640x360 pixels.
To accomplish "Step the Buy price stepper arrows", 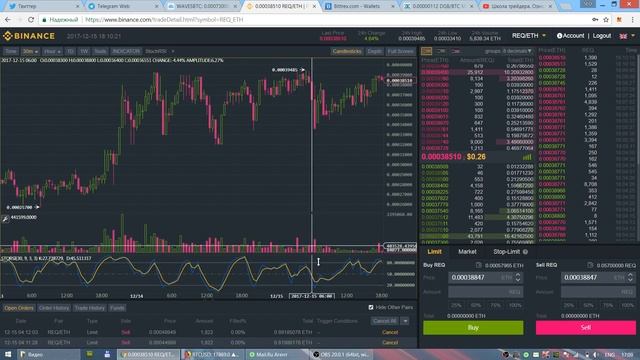I will pos(518,278).
